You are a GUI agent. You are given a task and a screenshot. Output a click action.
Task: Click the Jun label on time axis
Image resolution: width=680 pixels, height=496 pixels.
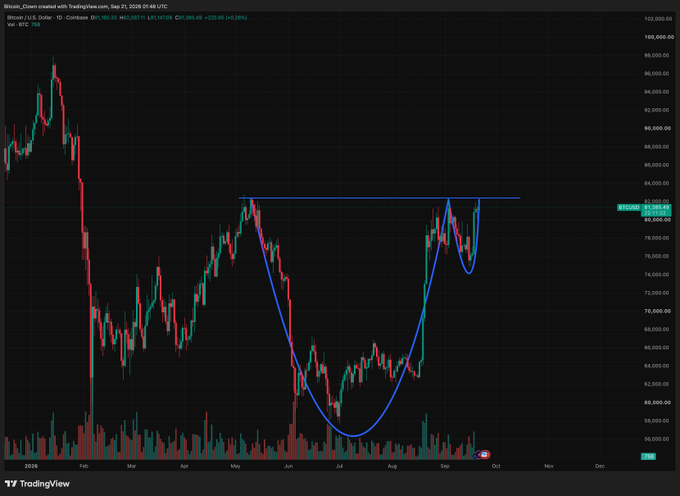pos(288,466)
